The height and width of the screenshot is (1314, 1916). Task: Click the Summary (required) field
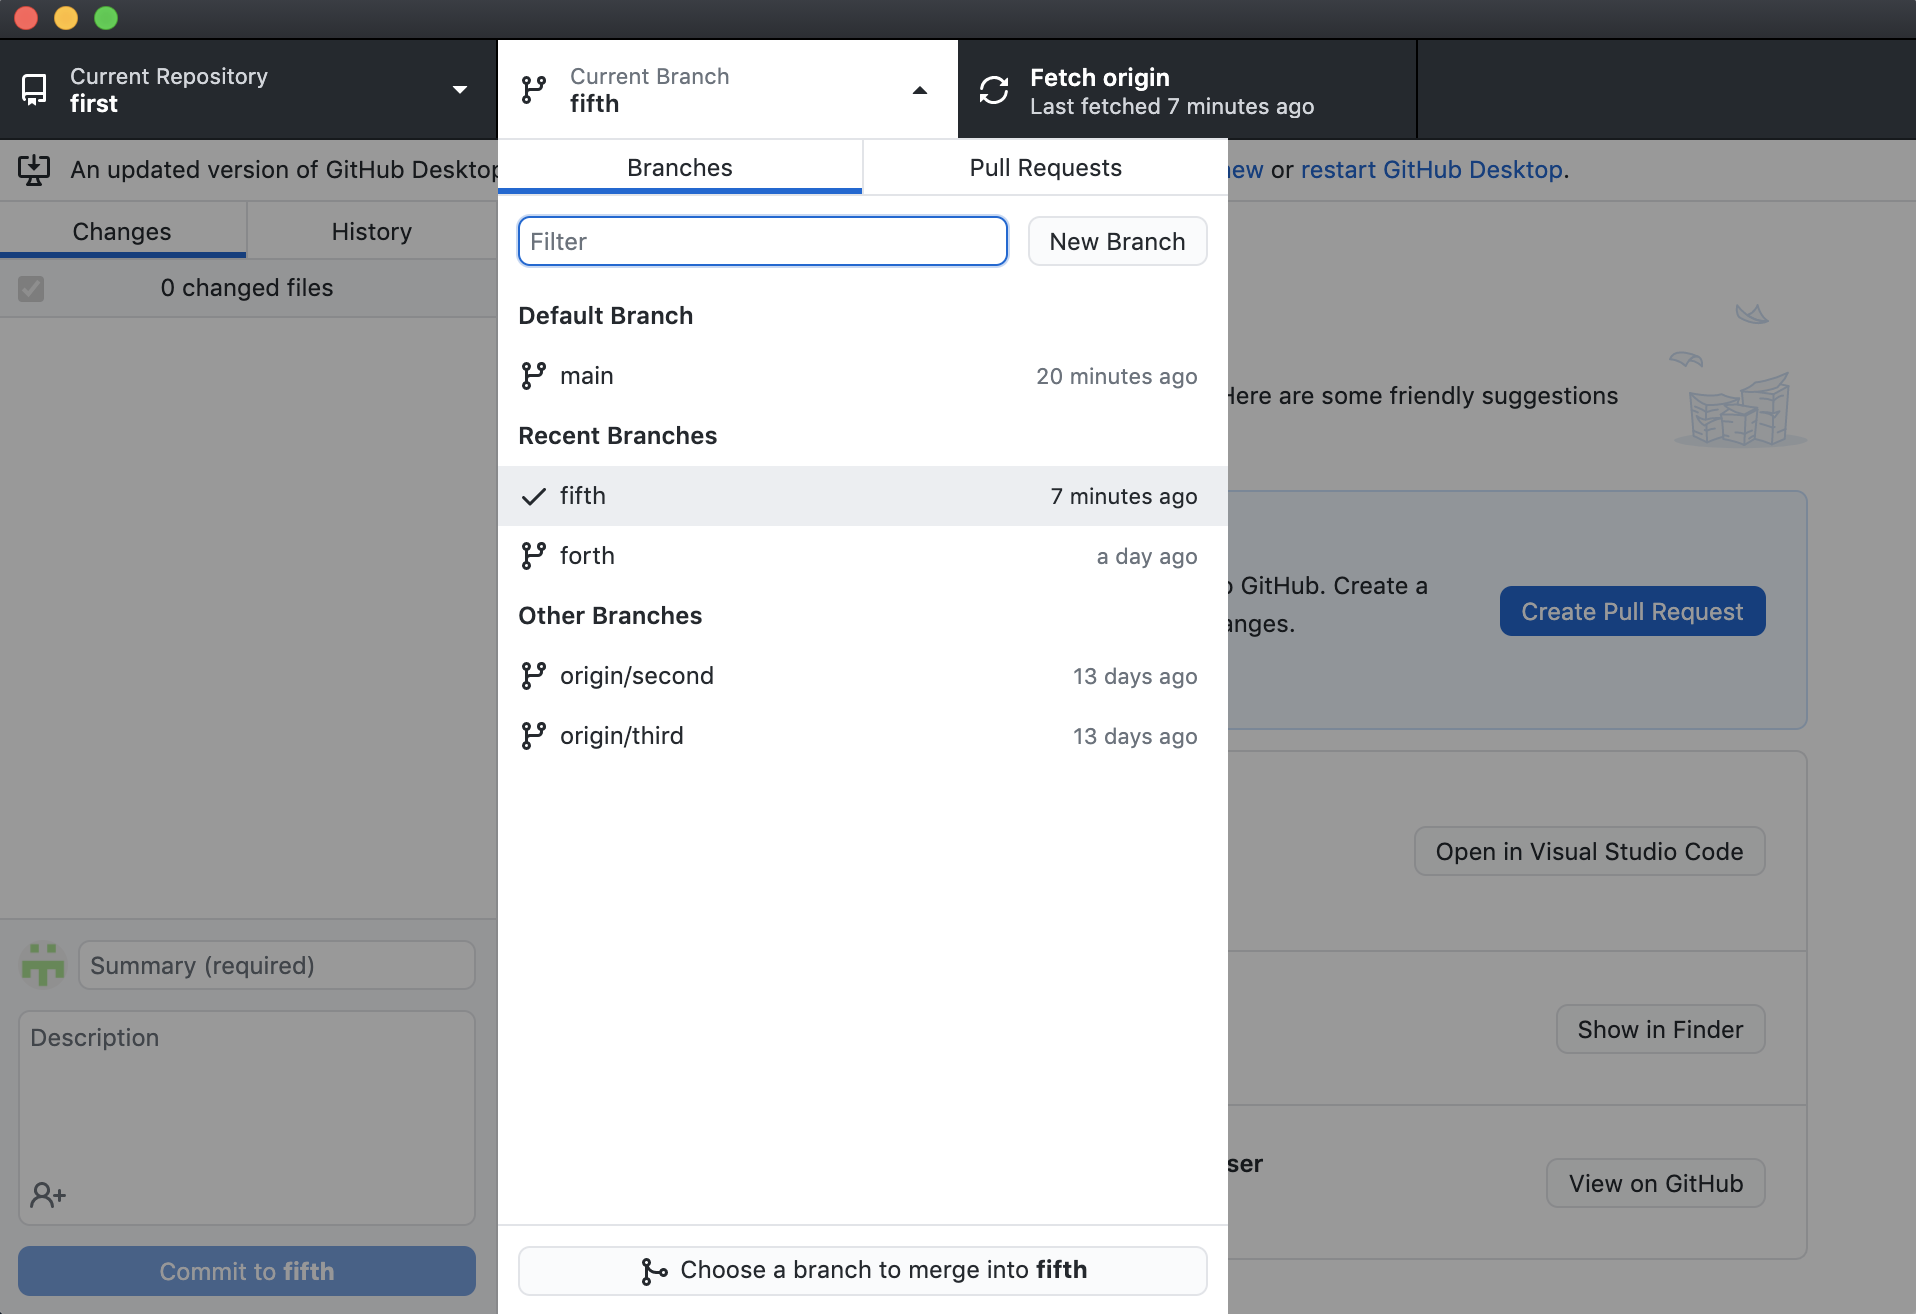(277, 965)
